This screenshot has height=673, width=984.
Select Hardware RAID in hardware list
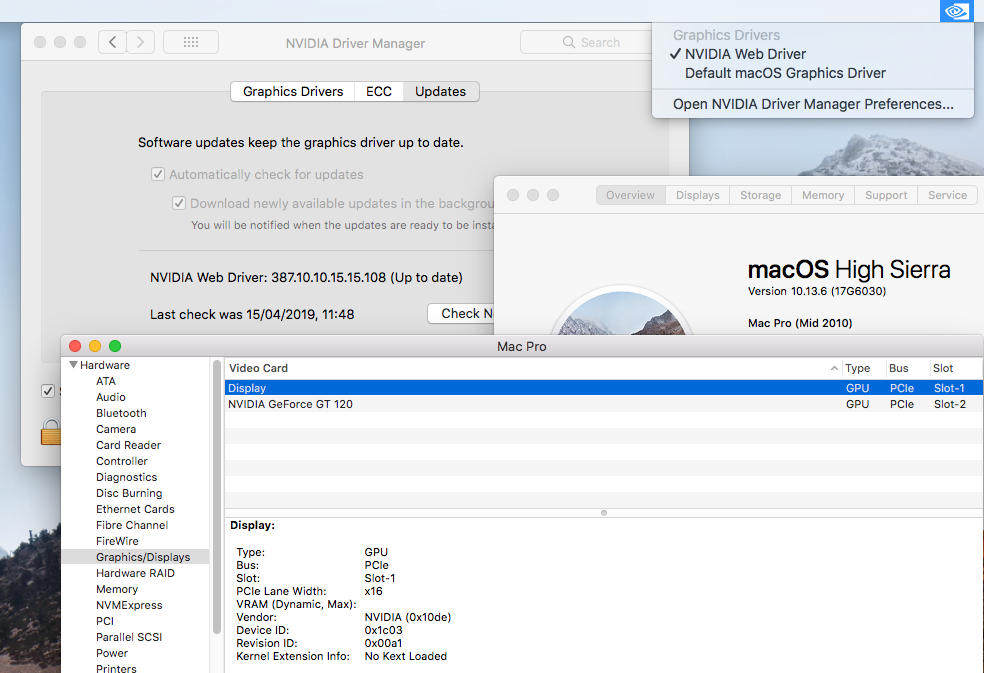tap(135, 573)
